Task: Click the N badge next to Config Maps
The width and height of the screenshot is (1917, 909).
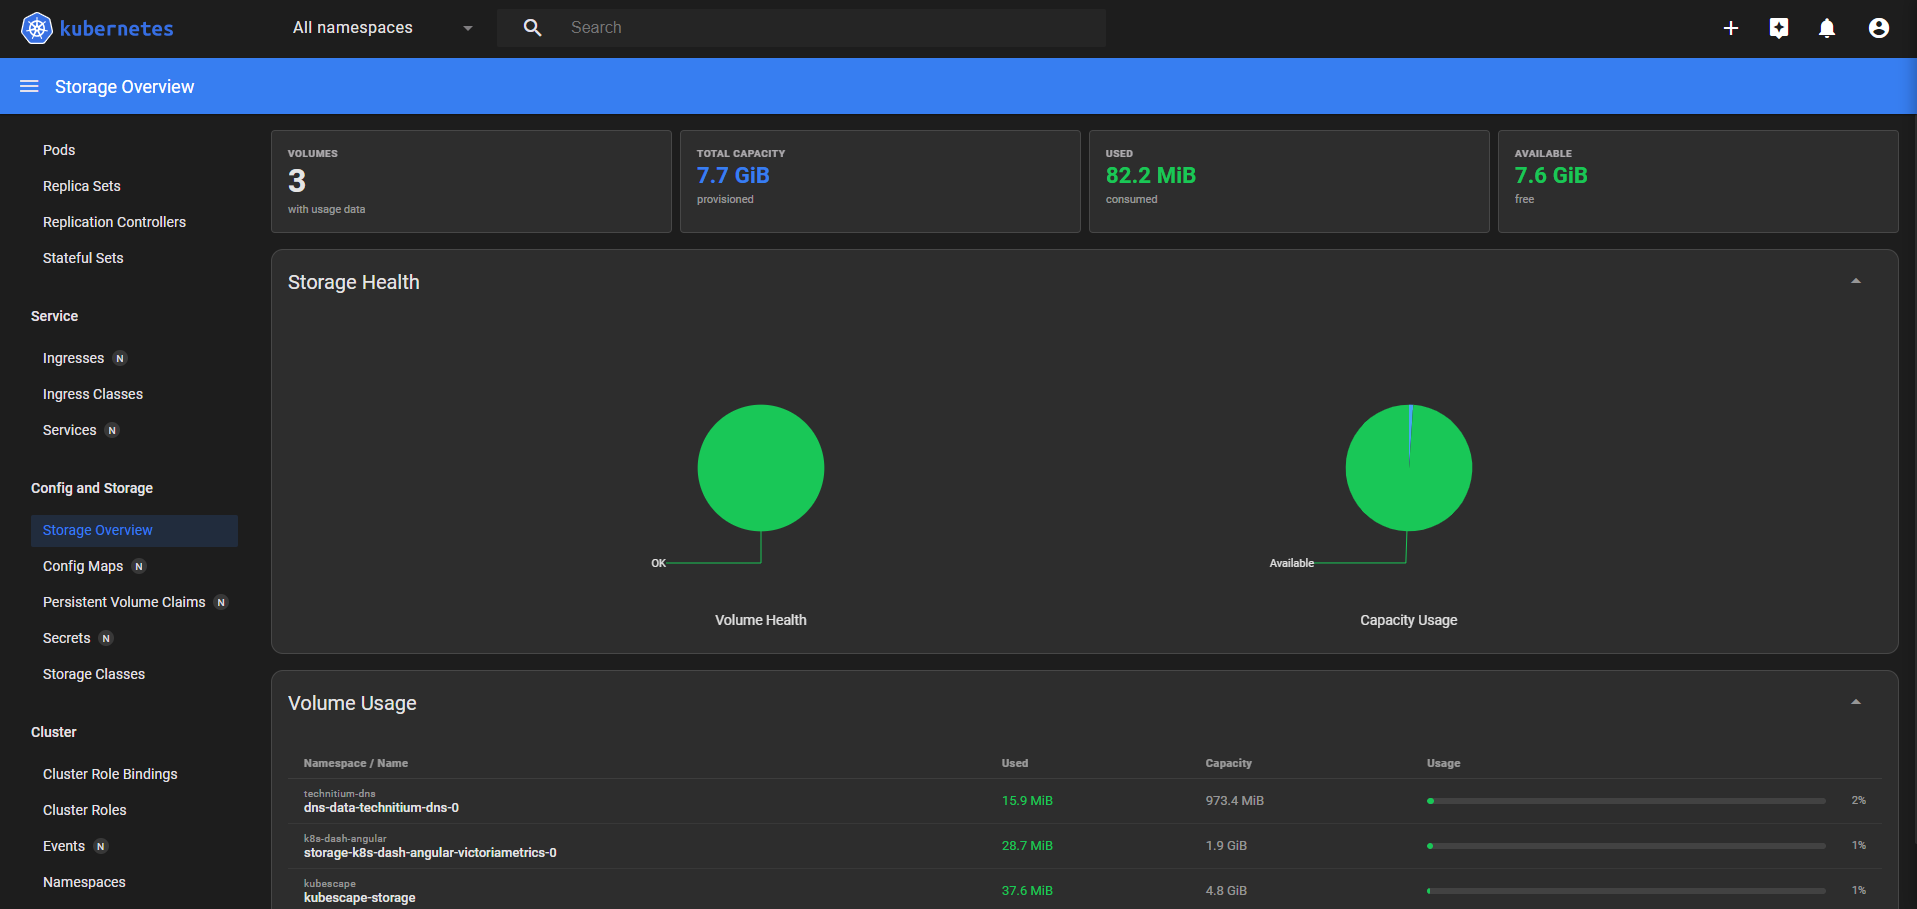Action: pos(139,567)
